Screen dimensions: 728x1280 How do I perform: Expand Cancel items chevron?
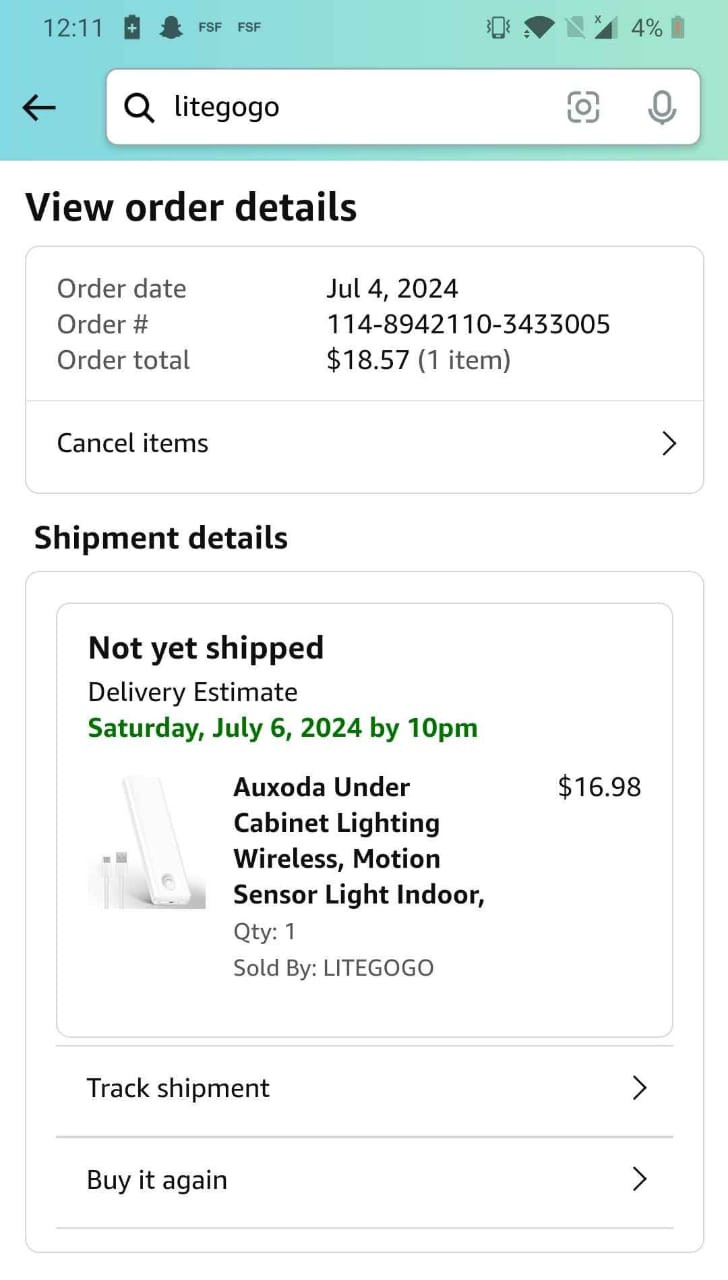[669, 444]
